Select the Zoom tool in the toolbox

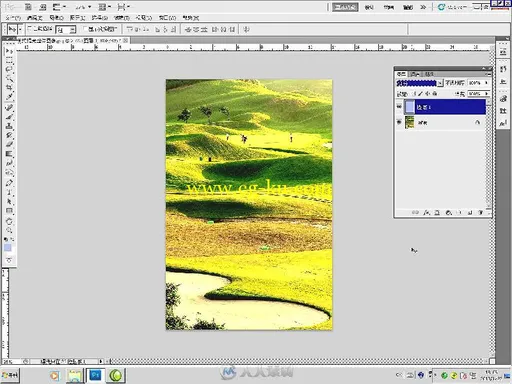[9, 230]
